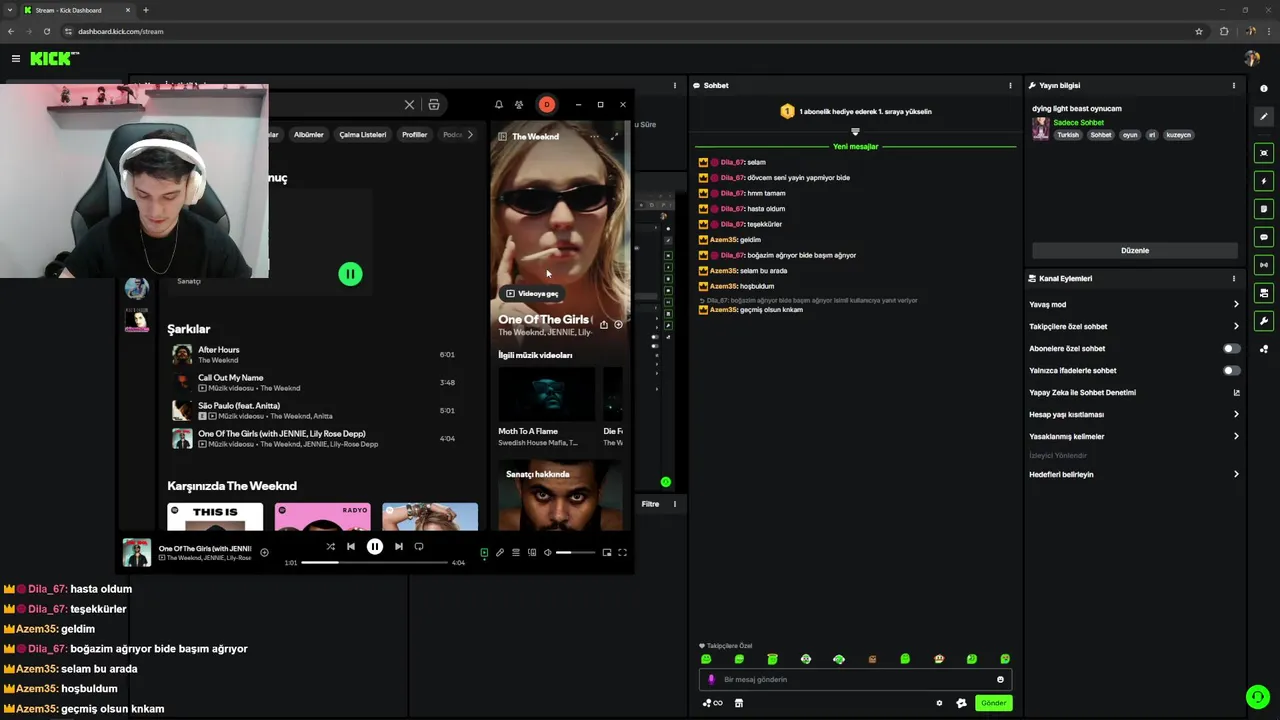Open Moth To A Flame video thumbnail
The image size is (1280, 720).
click(x=546, y=393)
